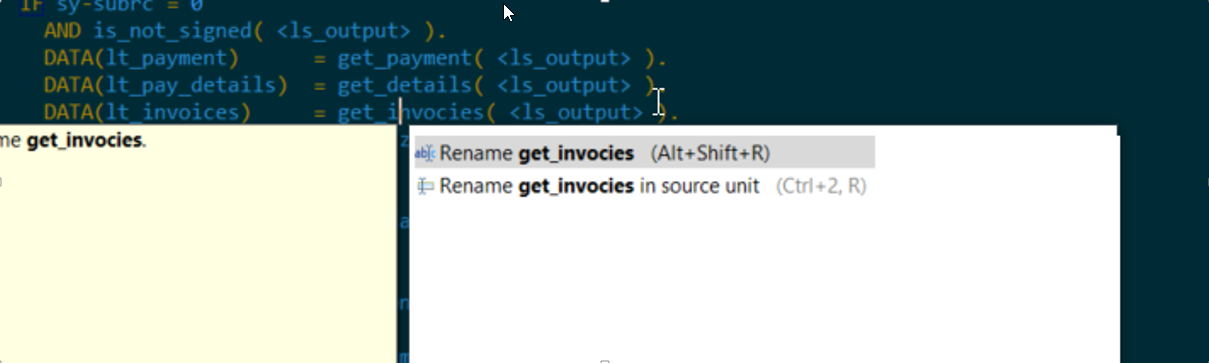
Task: Click get_details method call
Action: (411, 85)
